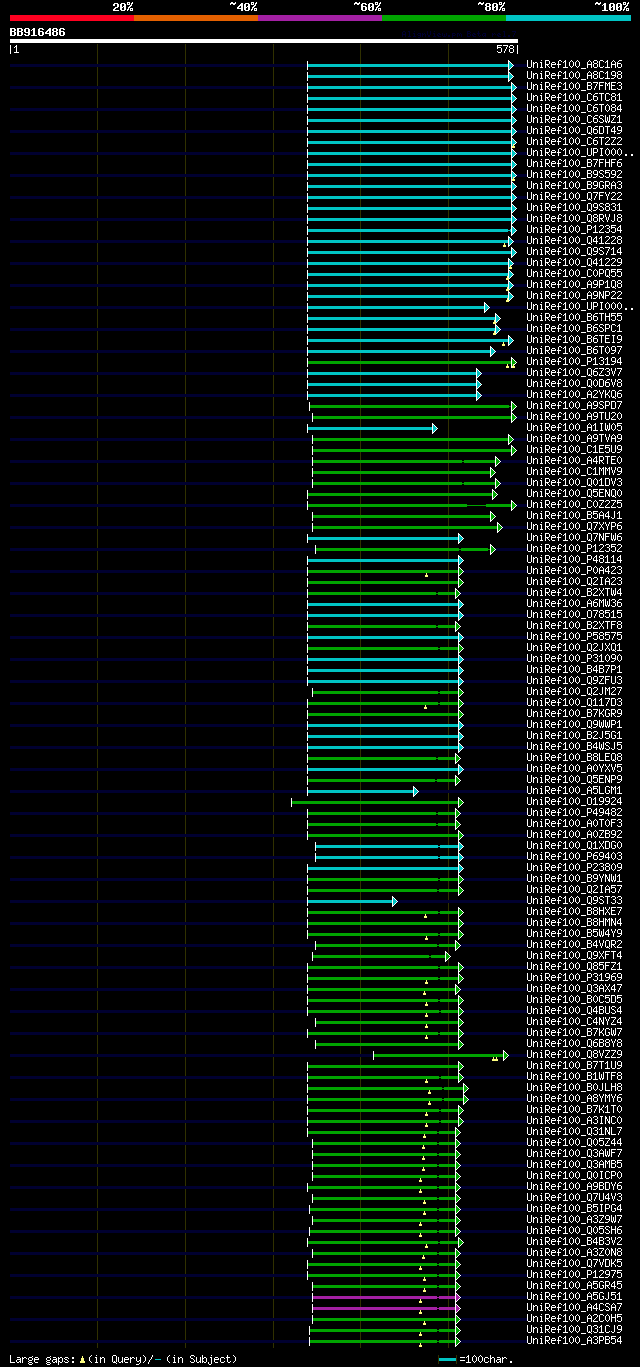The image size is (640, 1367).
Task: Click the short cyan alignment bar for UniRef100_A1IW05
Action: (x=372, y=427)
